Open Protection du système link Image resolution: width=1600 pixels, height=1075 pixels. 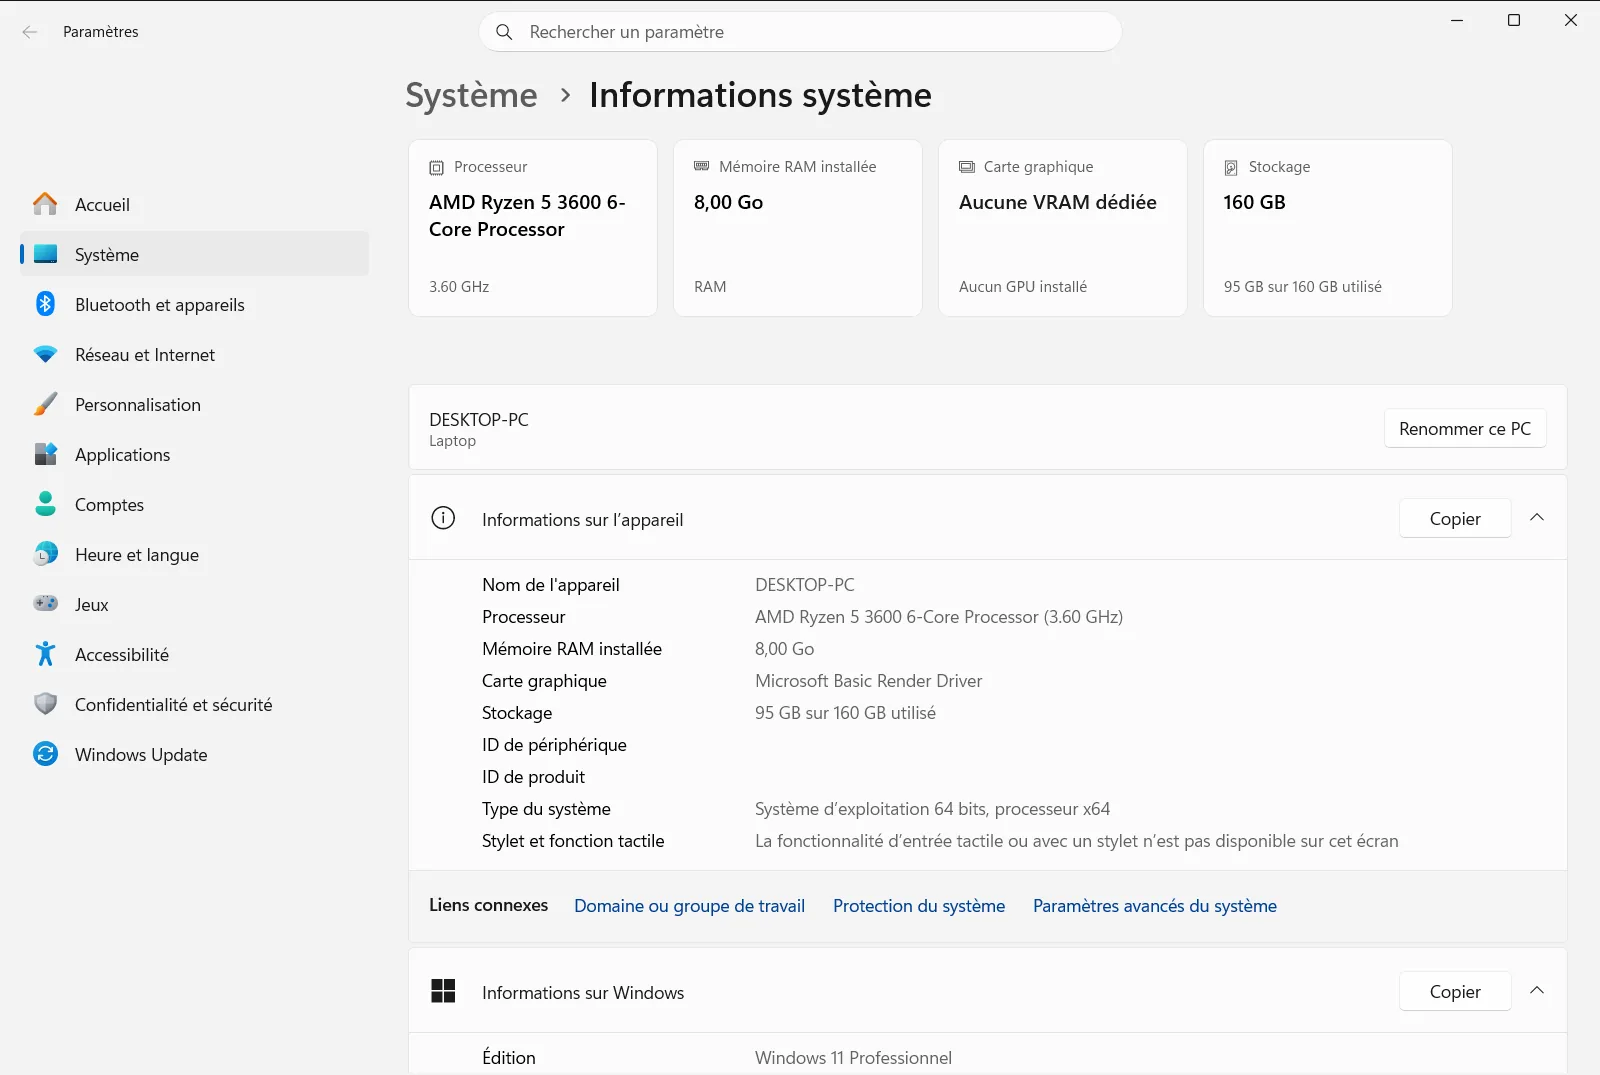click(919, 906)
